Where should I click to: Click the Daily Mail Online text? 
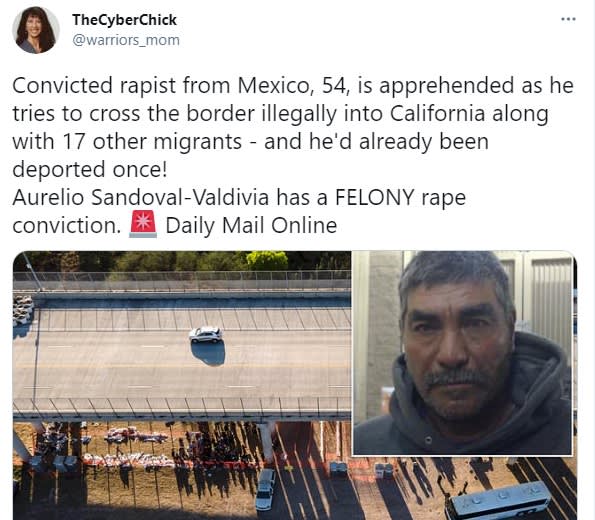coord(251,225)
